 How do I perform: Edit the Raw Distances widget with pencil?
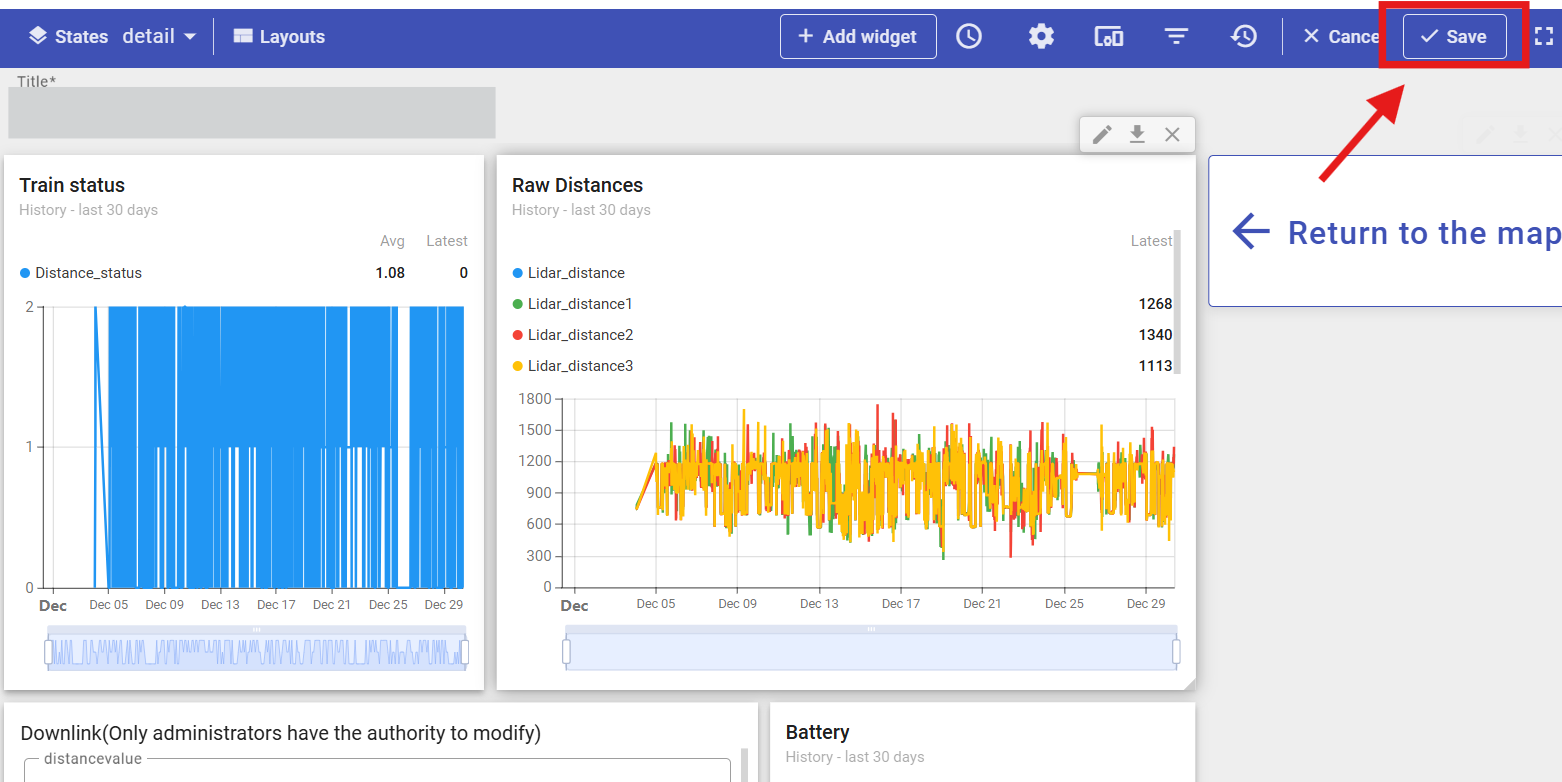tap(1102, 134)
